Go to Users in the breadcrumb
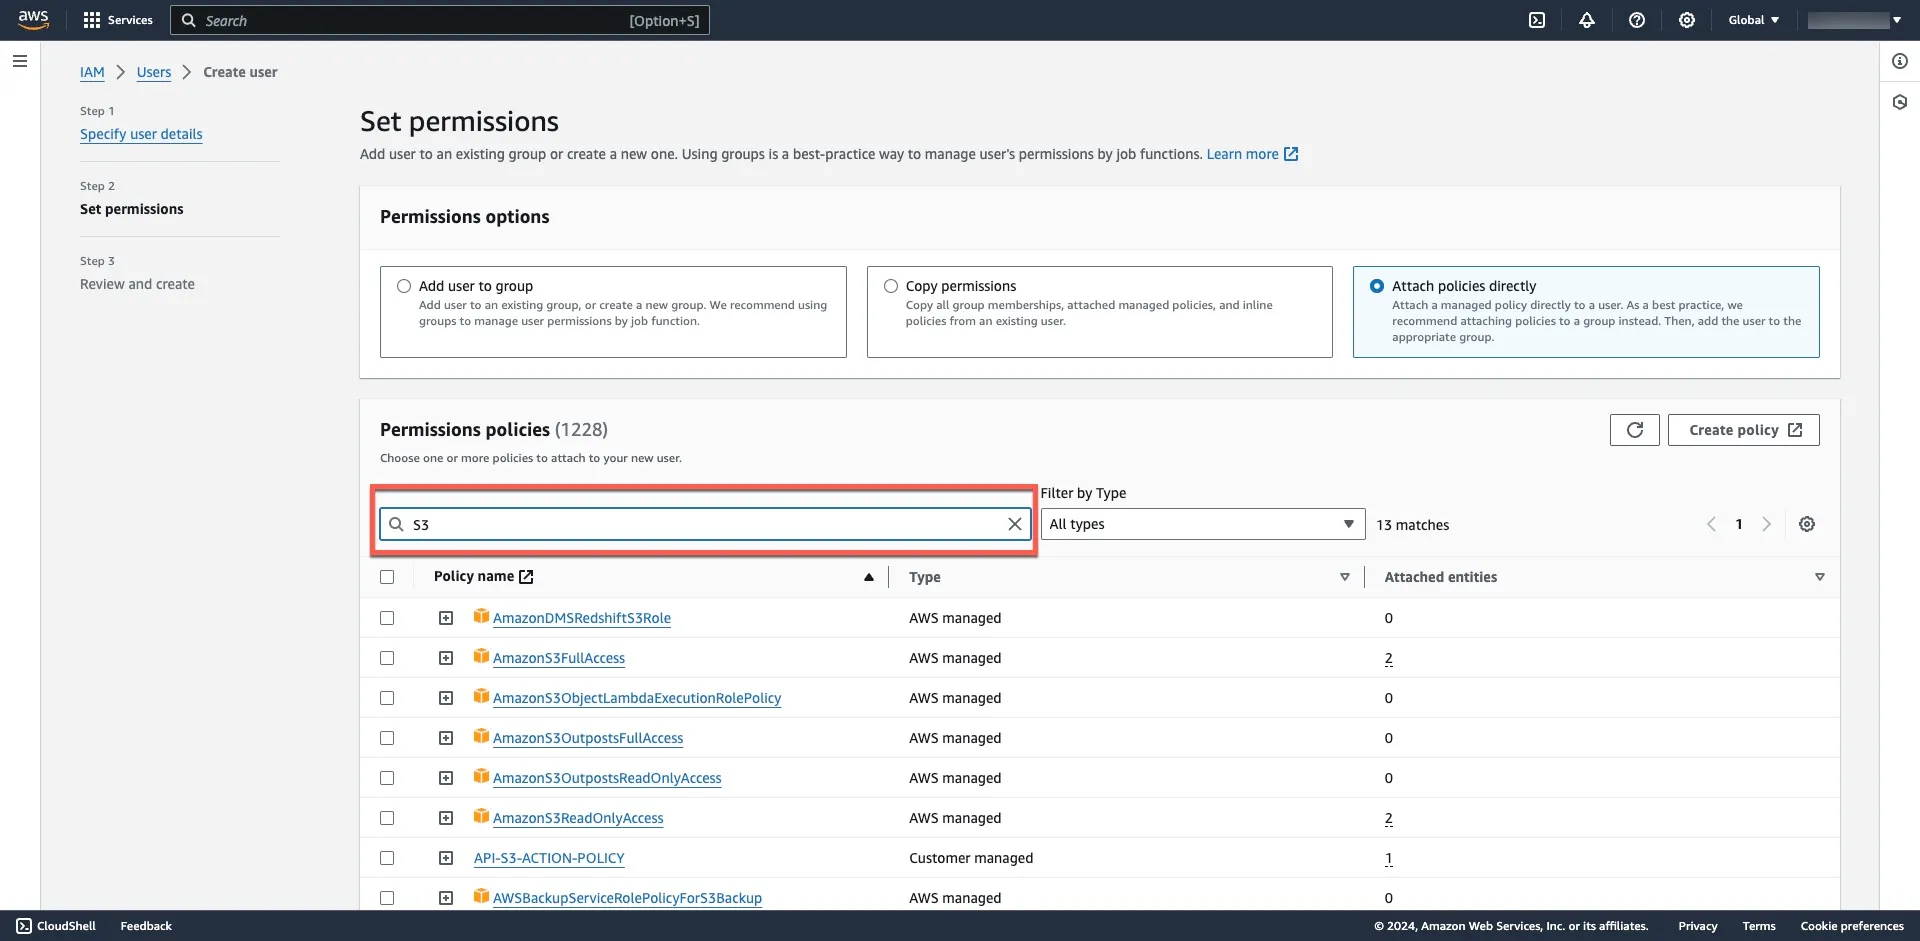Screen dimensions: 1920x941 (154, 72)
